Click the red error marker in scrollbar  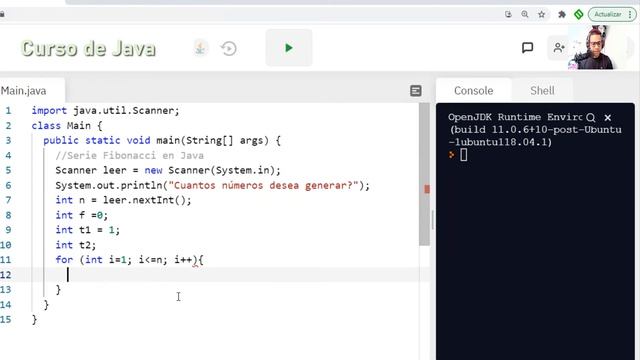[x=427, y=189]
